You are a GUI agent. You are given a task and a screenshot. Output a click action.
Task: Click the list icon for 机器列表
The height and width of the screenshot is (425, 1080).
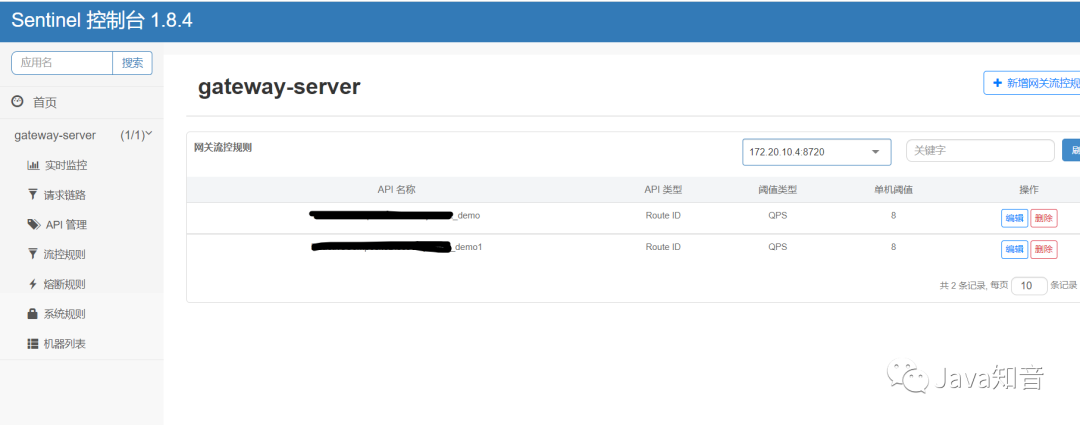click(x=32, y=343)
